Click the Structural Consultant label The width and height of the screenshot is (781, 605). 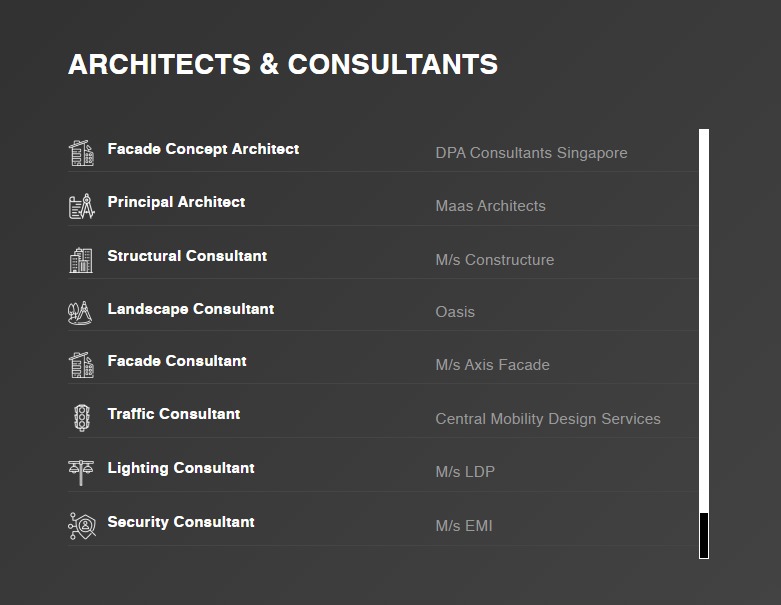(187, 256)
